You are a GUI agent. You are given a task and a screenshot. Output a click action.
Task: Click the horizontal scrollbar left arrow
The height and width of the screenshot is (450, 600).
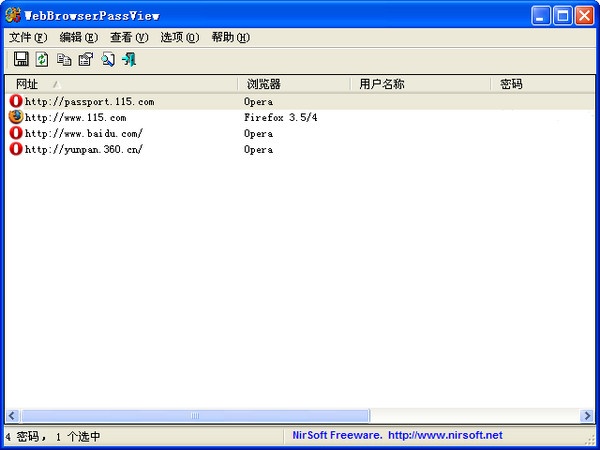point(12,415)
